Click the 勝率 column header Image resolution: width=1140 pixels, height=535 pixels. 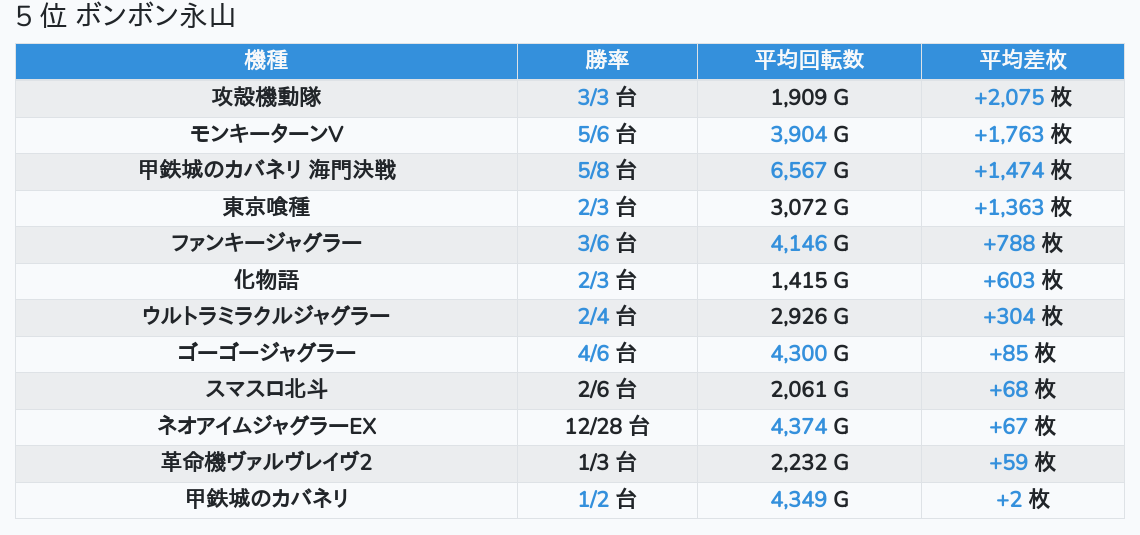point(607,60)
